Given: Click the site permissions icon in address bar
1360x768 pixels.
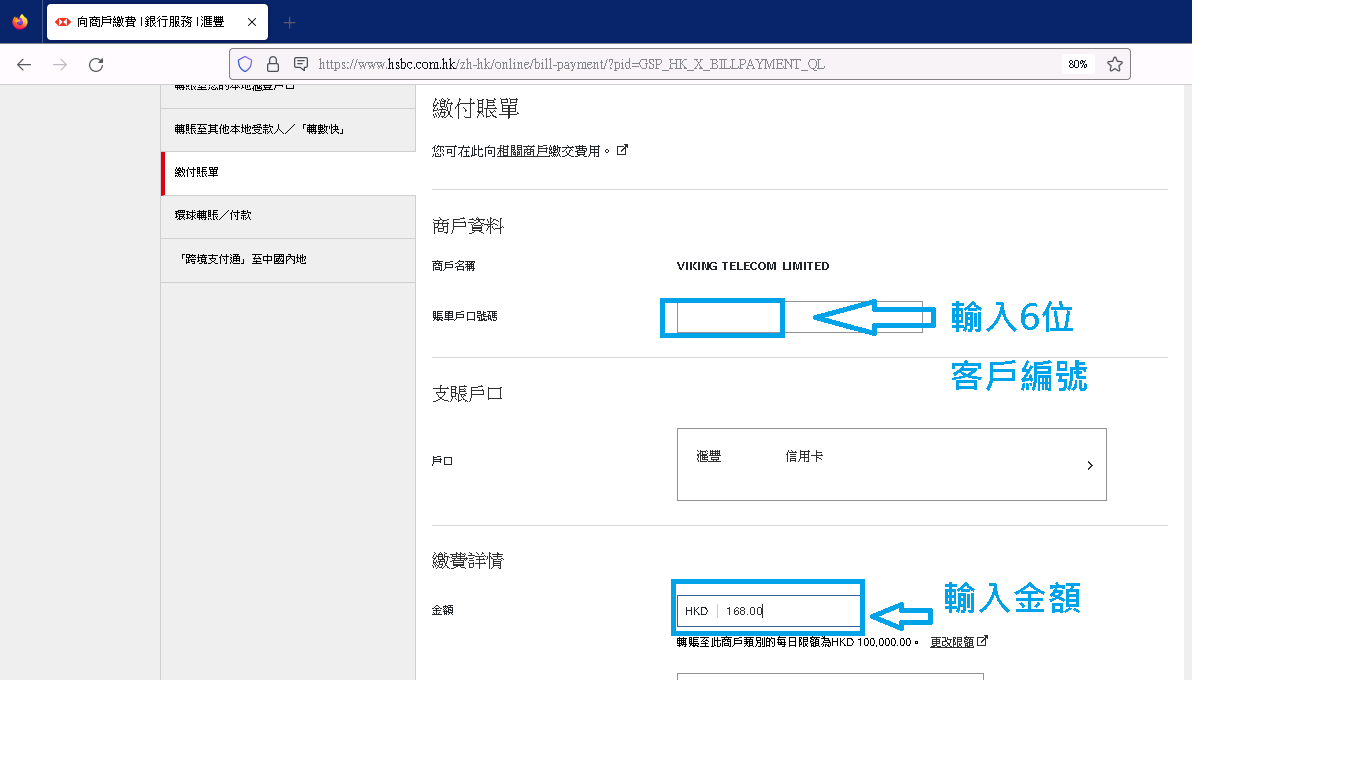Looking at the screenshot, I should click(300, 64).
